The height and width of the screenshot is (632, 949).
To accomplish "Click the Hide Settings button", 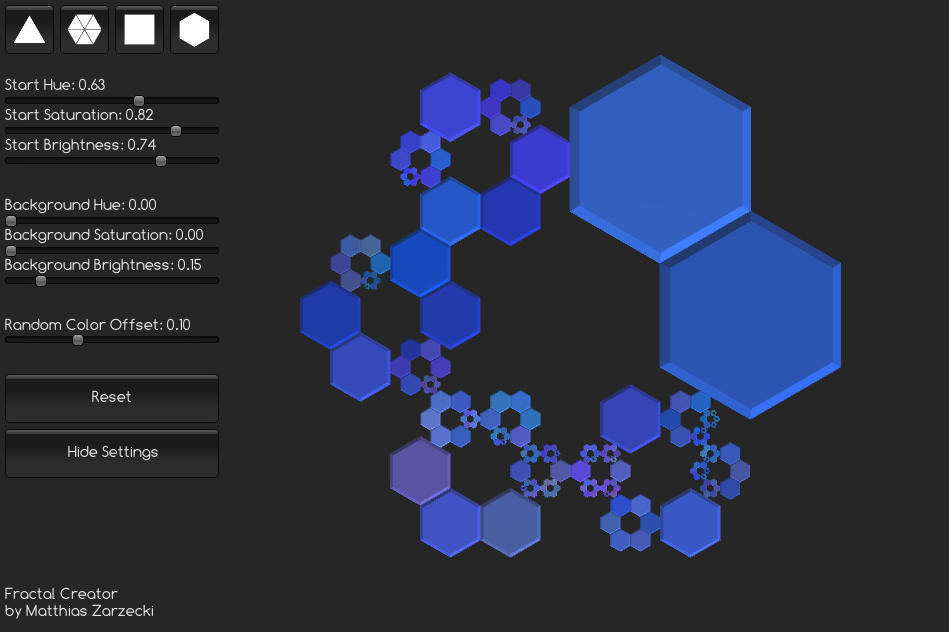I will 112,453.
